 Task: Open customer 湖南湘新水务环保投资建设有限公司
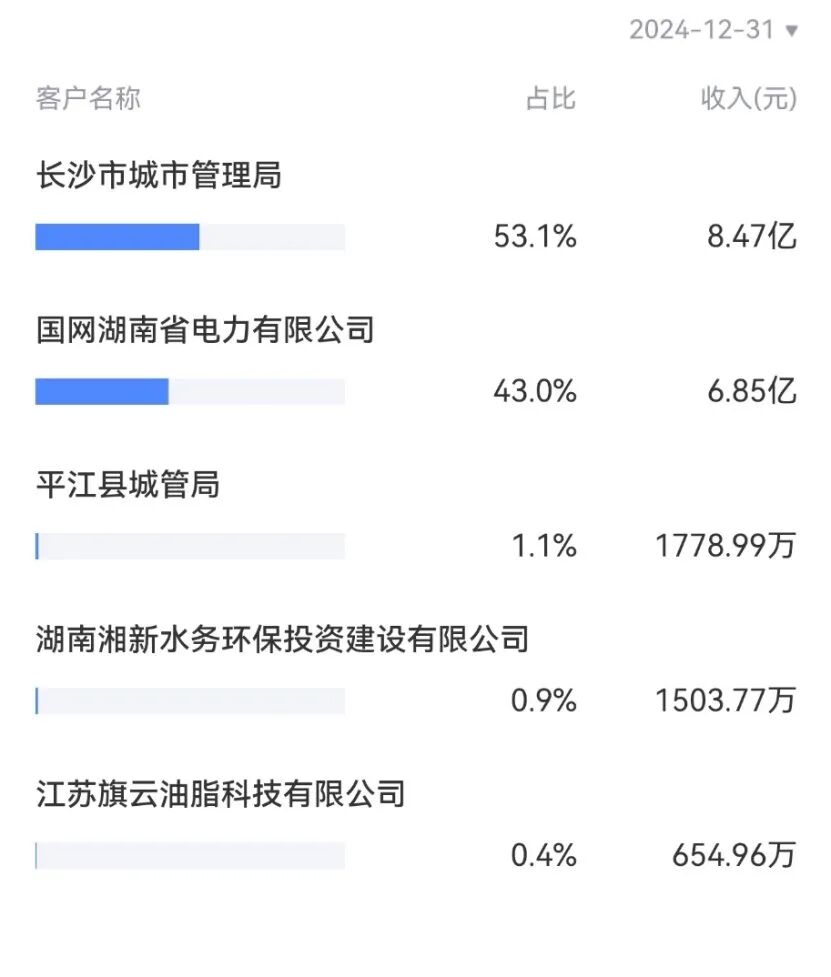point(282,639)
